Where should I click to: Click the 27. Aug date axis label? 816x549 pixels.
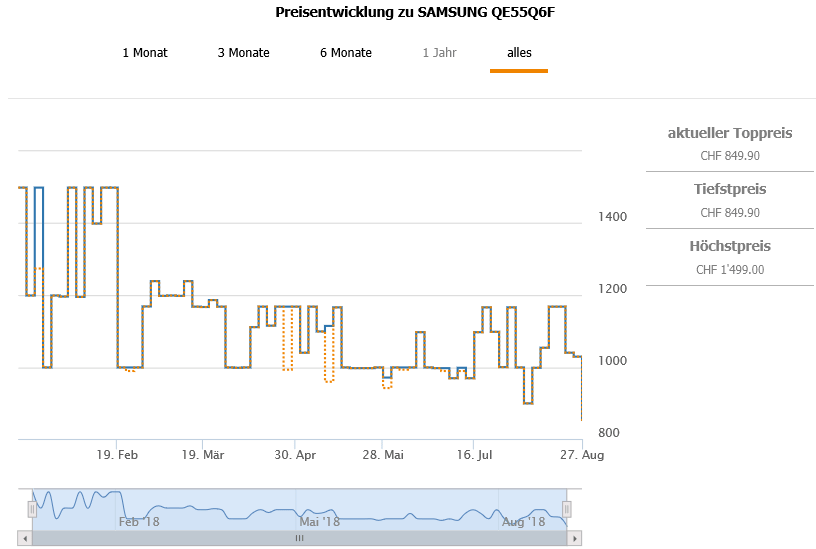pyautogui.click(x=582, y=454)
